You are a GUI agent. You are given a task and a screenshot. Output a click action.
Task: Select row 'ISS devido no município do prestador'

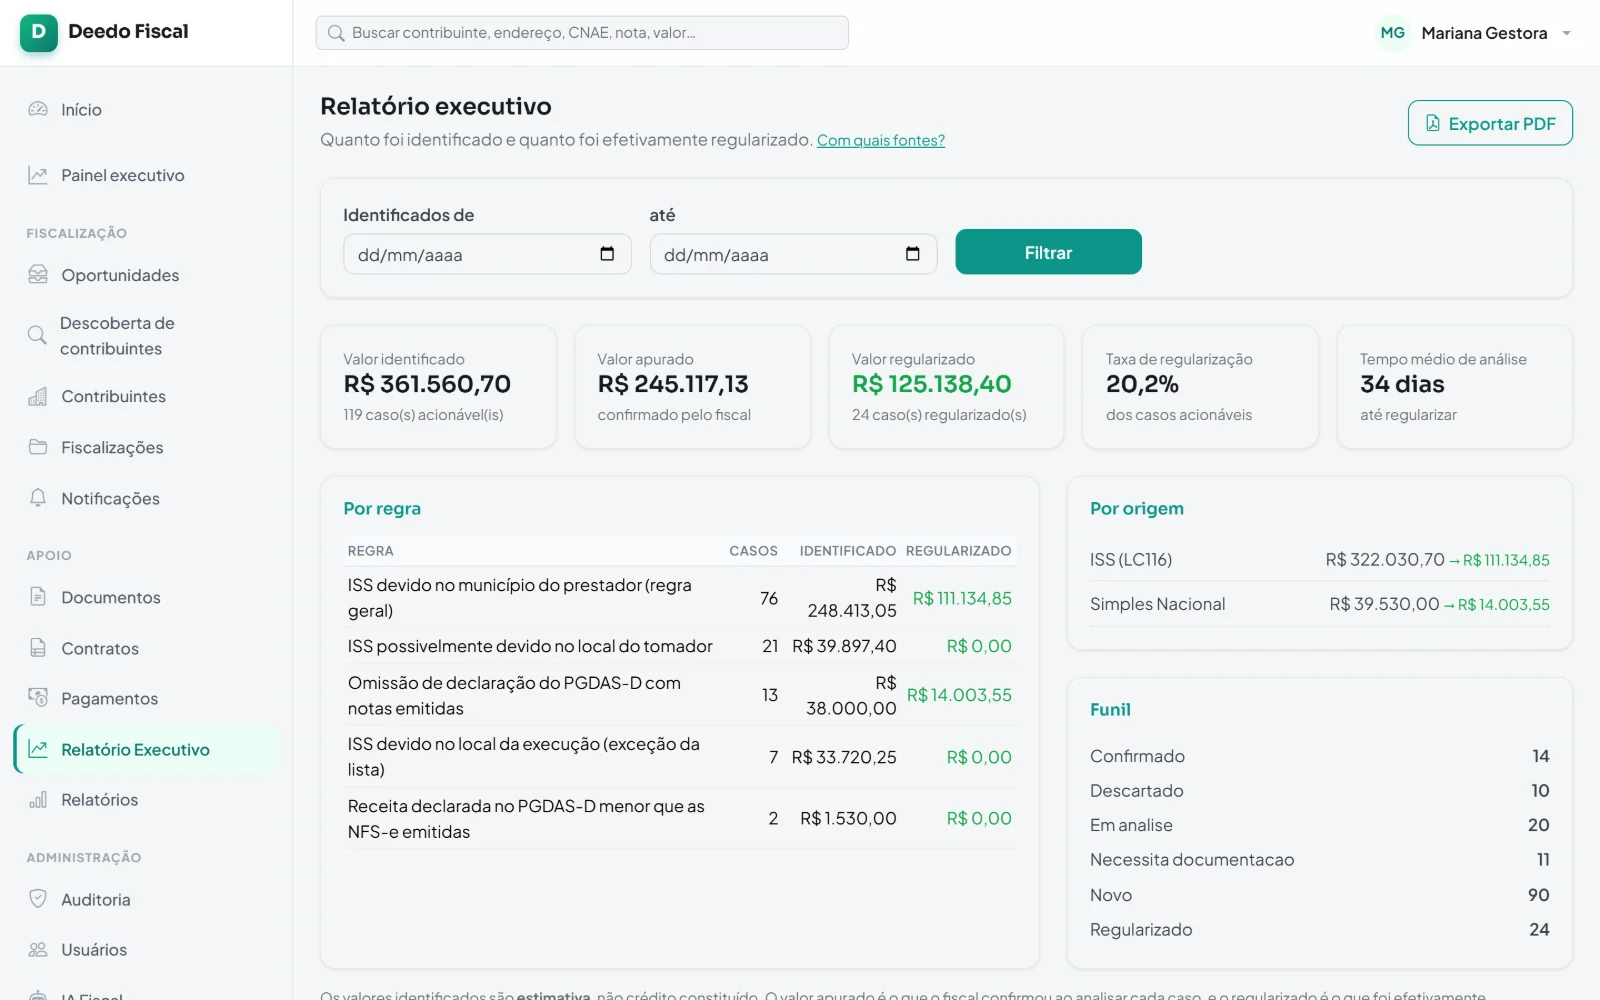680,598
